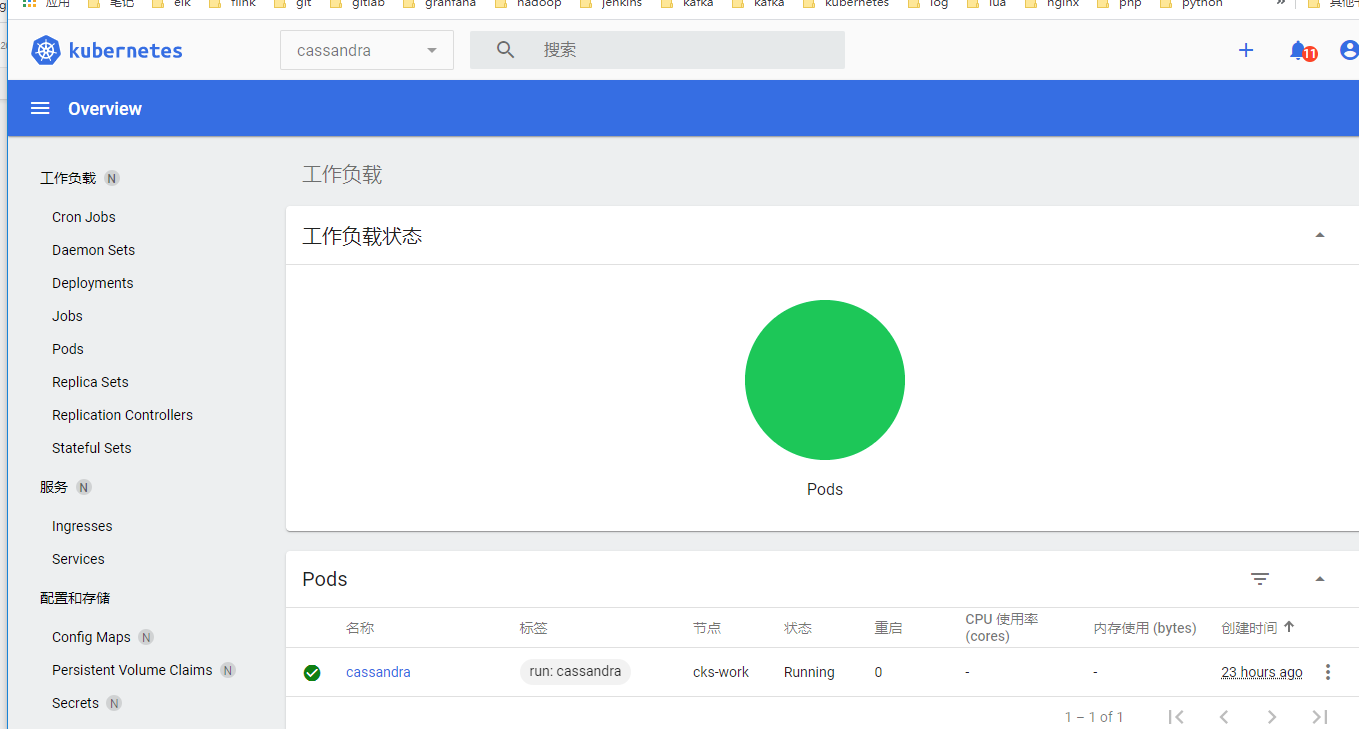
Task: Select 配置和存储 section heading in sidebar
Action: (75, 598)
